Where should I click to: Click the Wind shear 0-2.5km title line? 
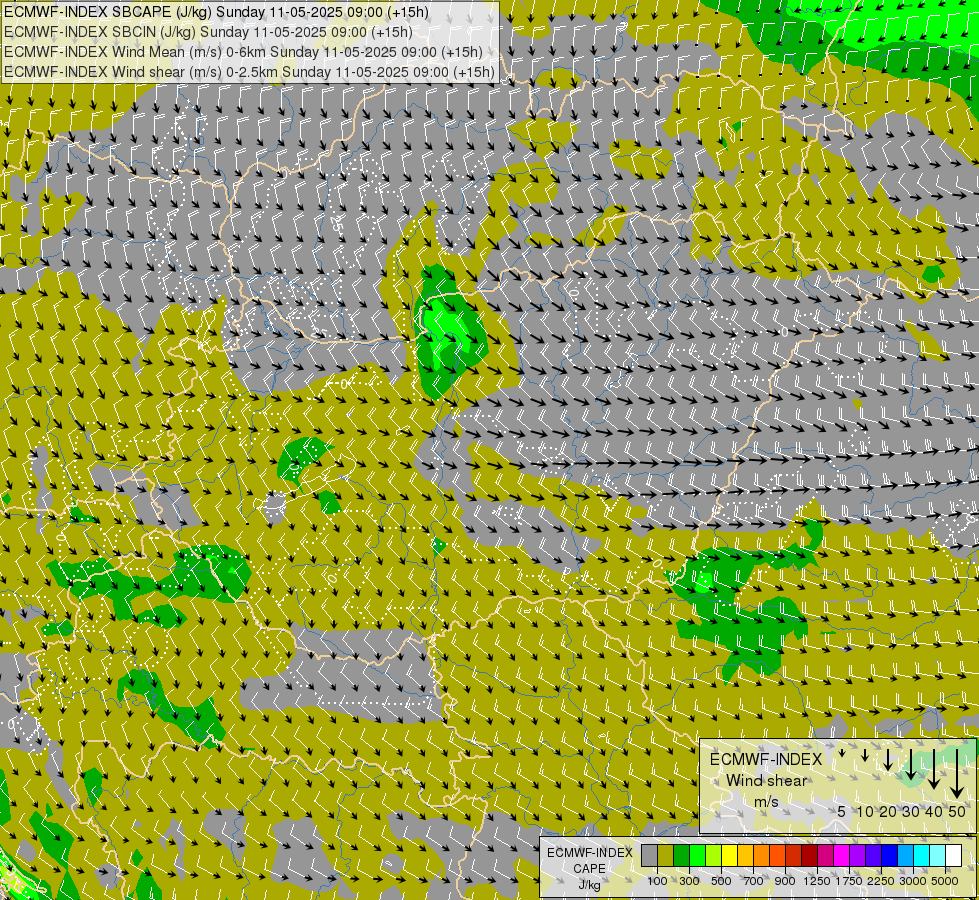(x=249, y=72)
